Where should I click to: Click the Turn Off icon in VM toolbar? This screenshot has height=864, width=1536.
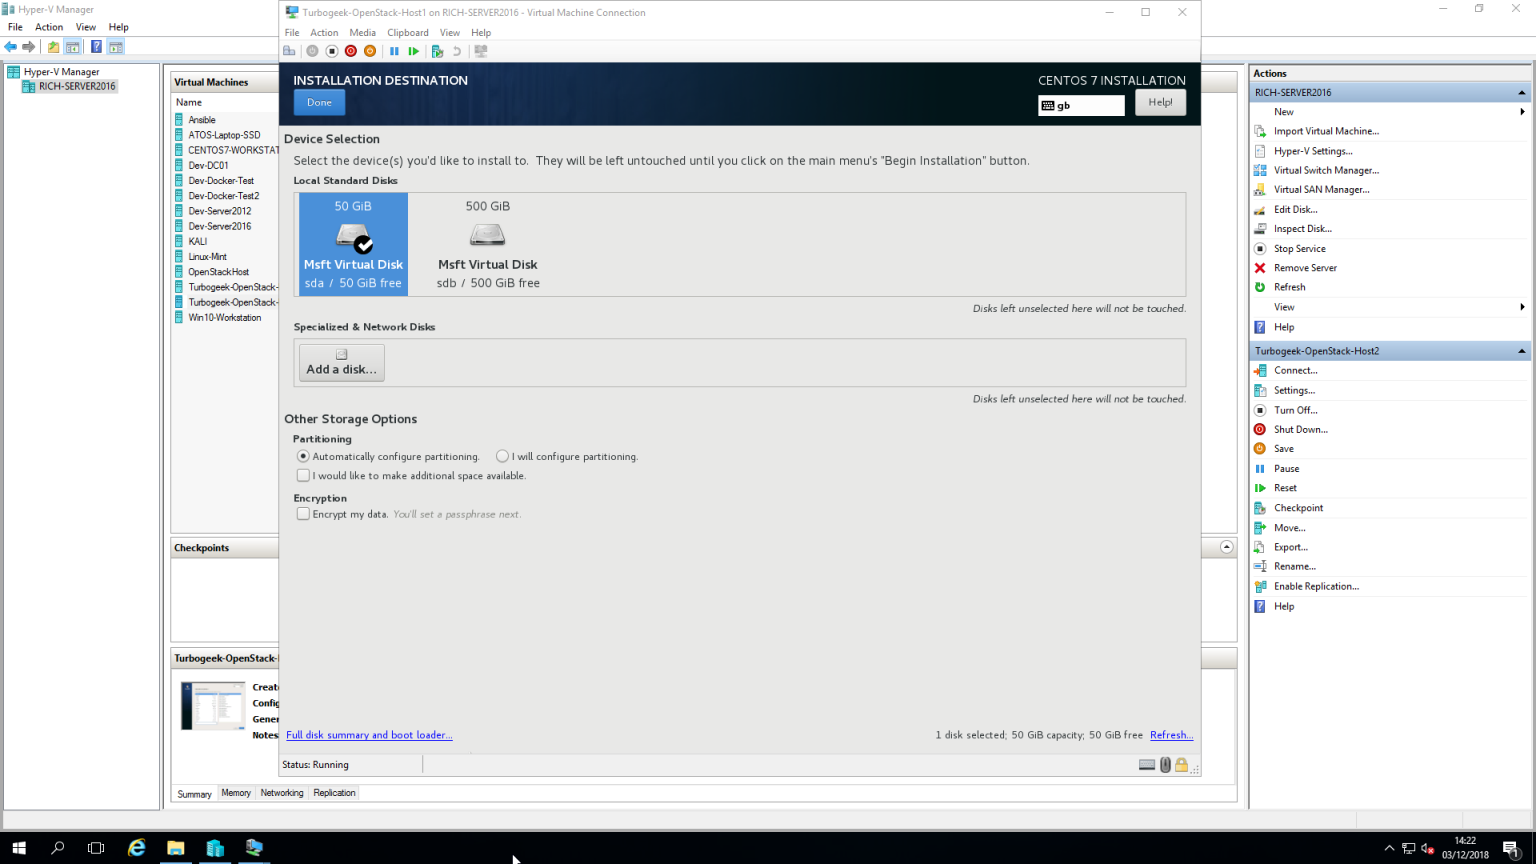(x=332, y=51)
